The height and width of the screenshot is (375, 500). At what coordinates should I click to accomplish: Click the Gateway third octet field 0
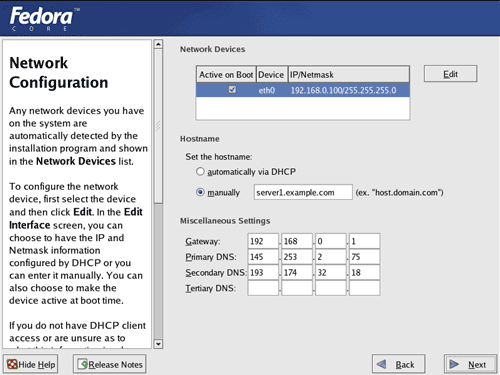[331, 241]
